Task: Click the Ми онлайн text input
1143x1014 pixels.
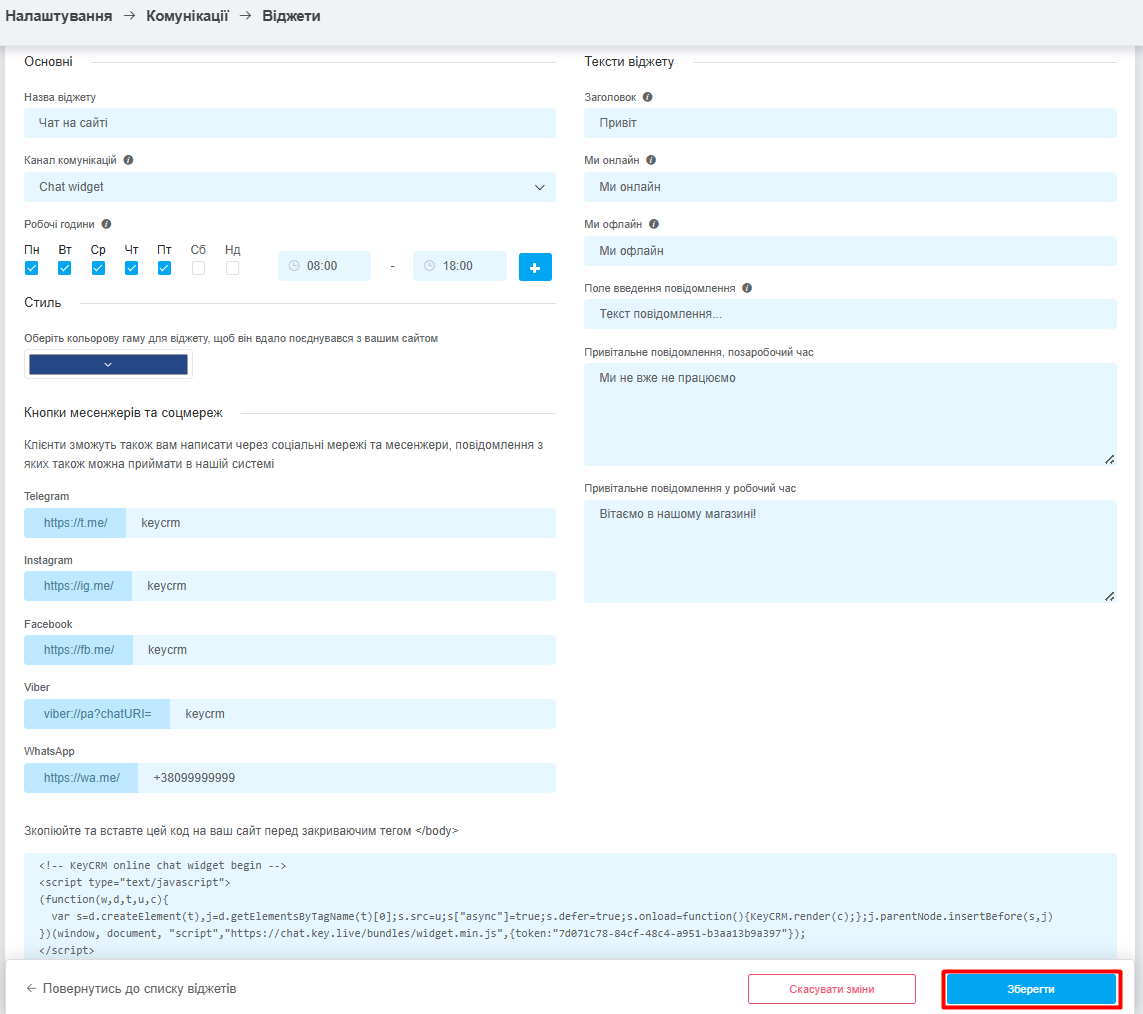Action: 850,187
